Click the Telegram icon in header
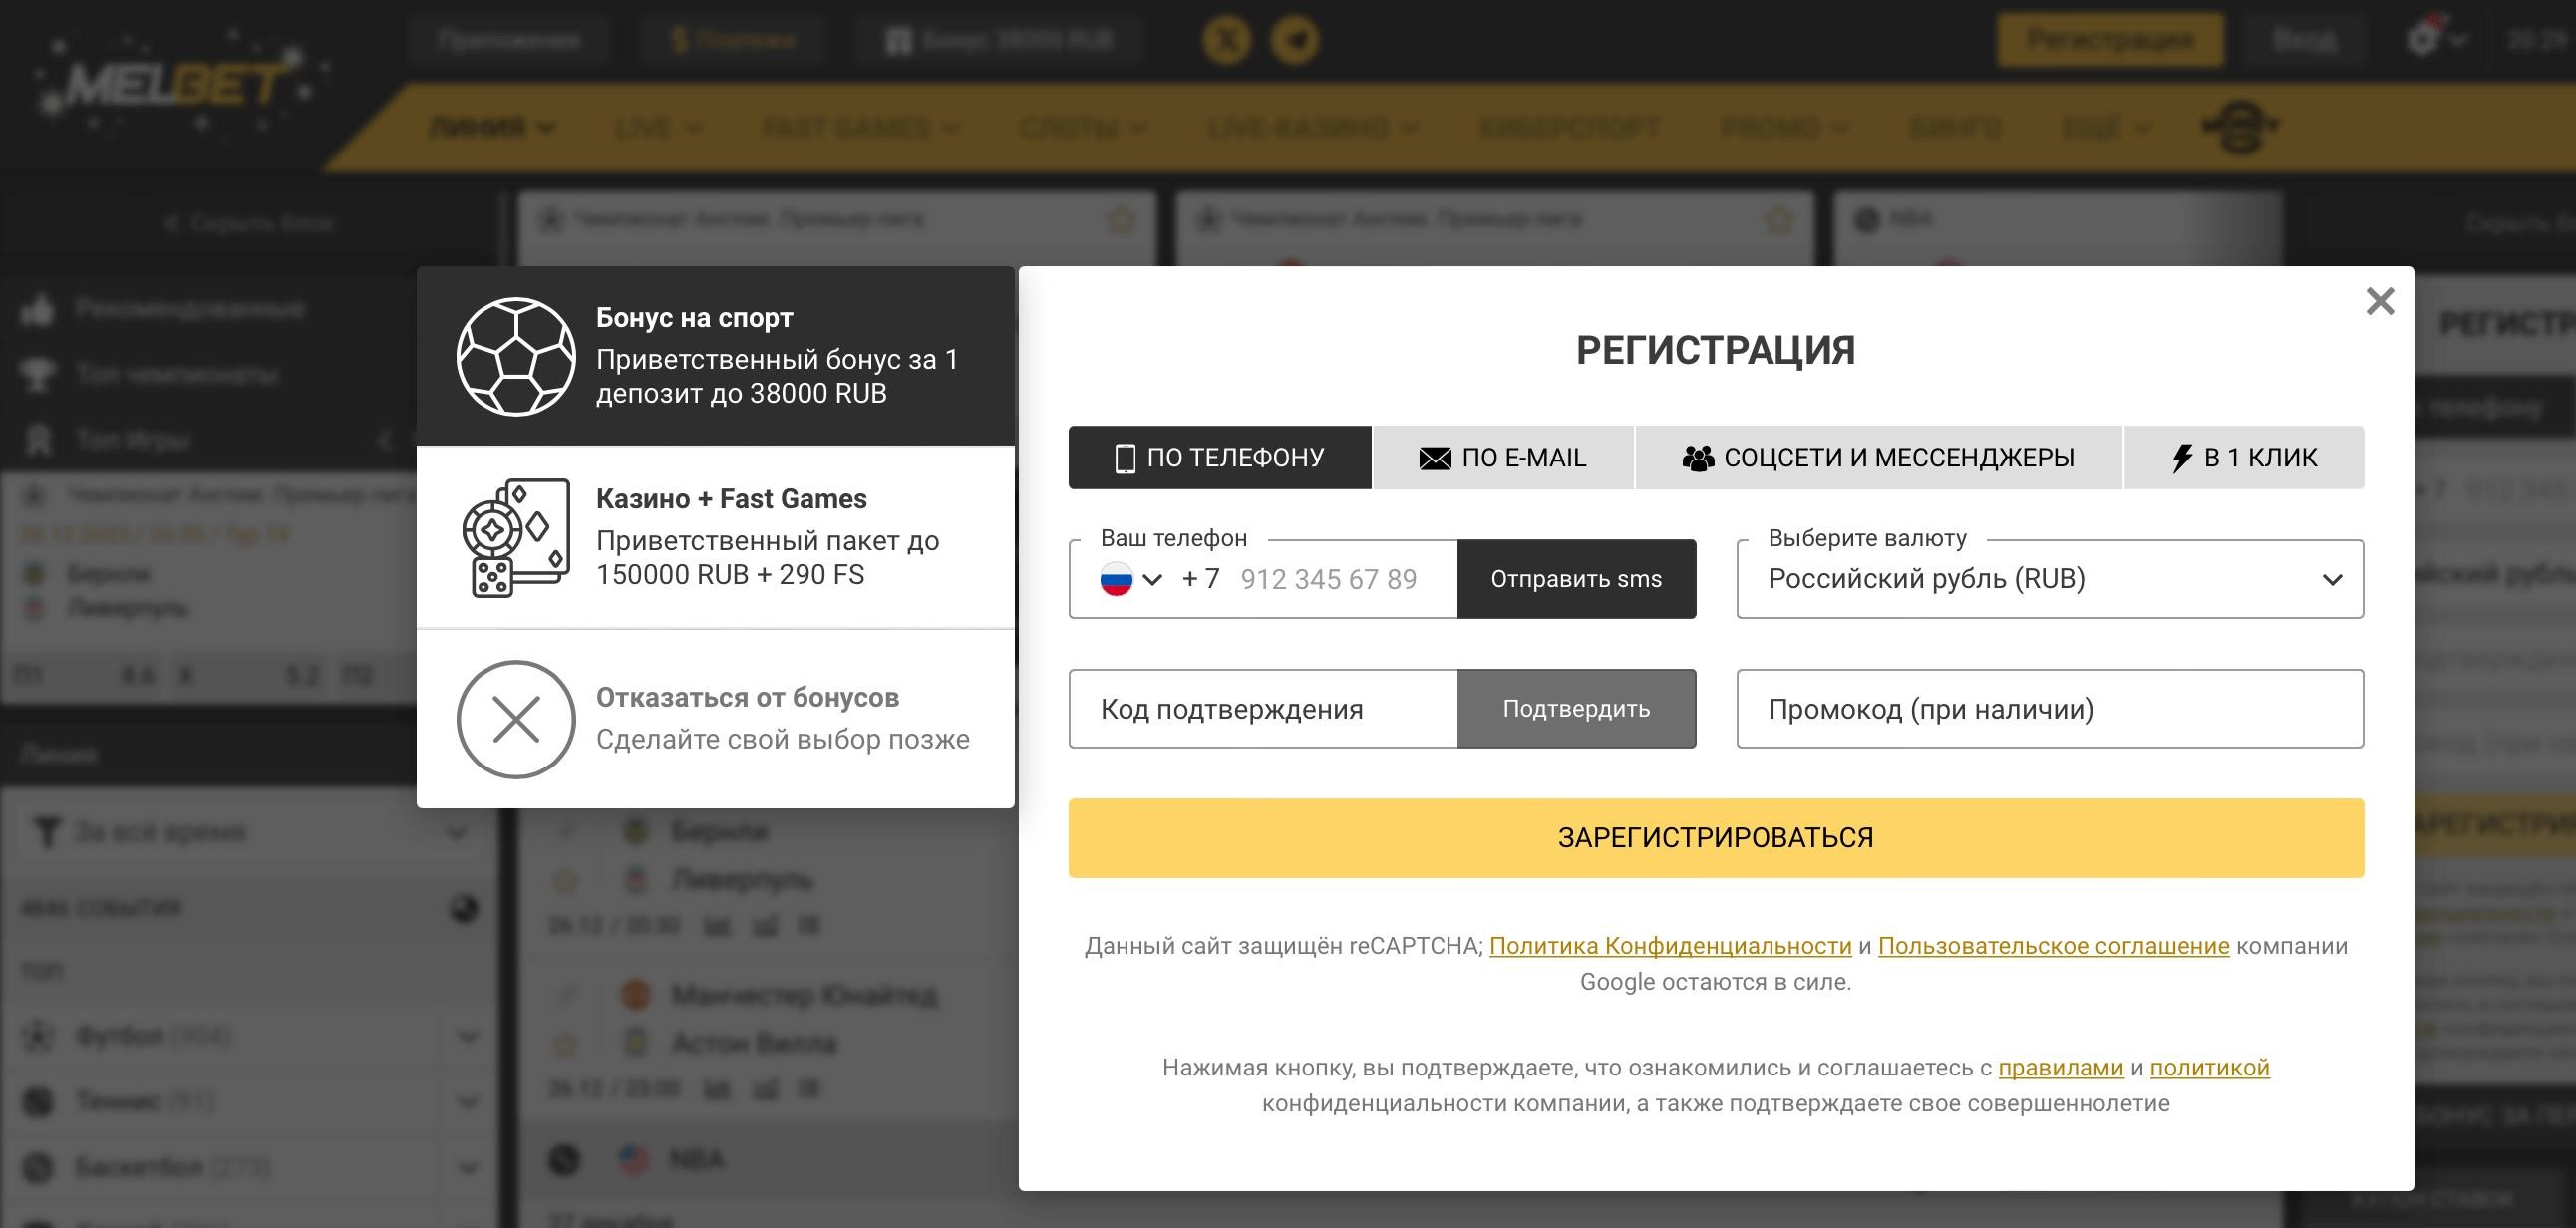 coord(1295,40)
